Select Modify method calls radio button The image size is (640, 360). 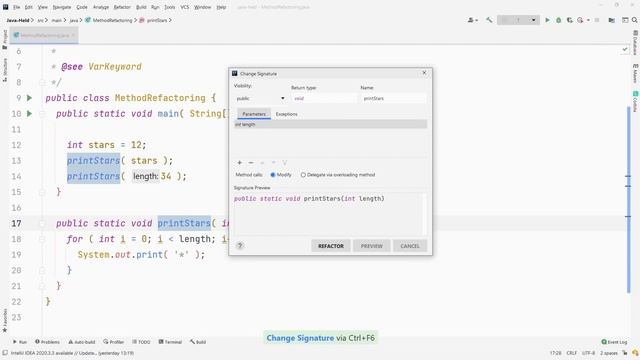(x=281, y=175)
